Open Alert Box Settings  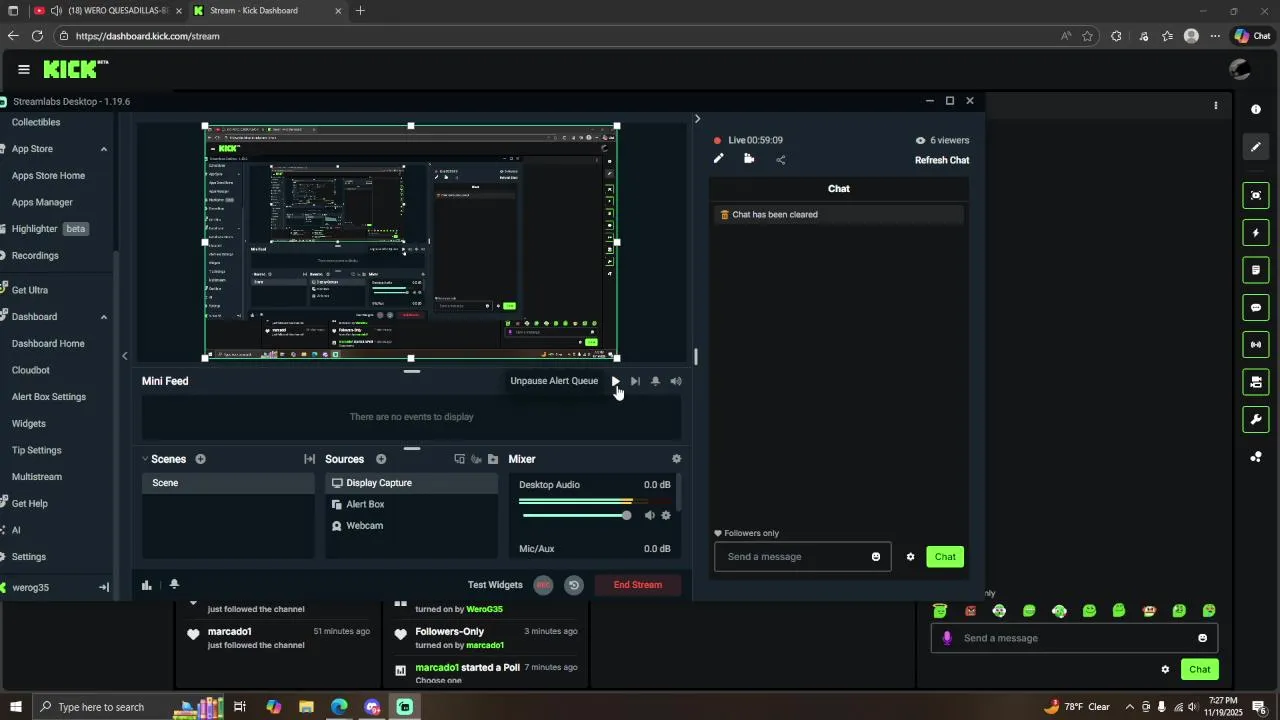pos(49,397)
